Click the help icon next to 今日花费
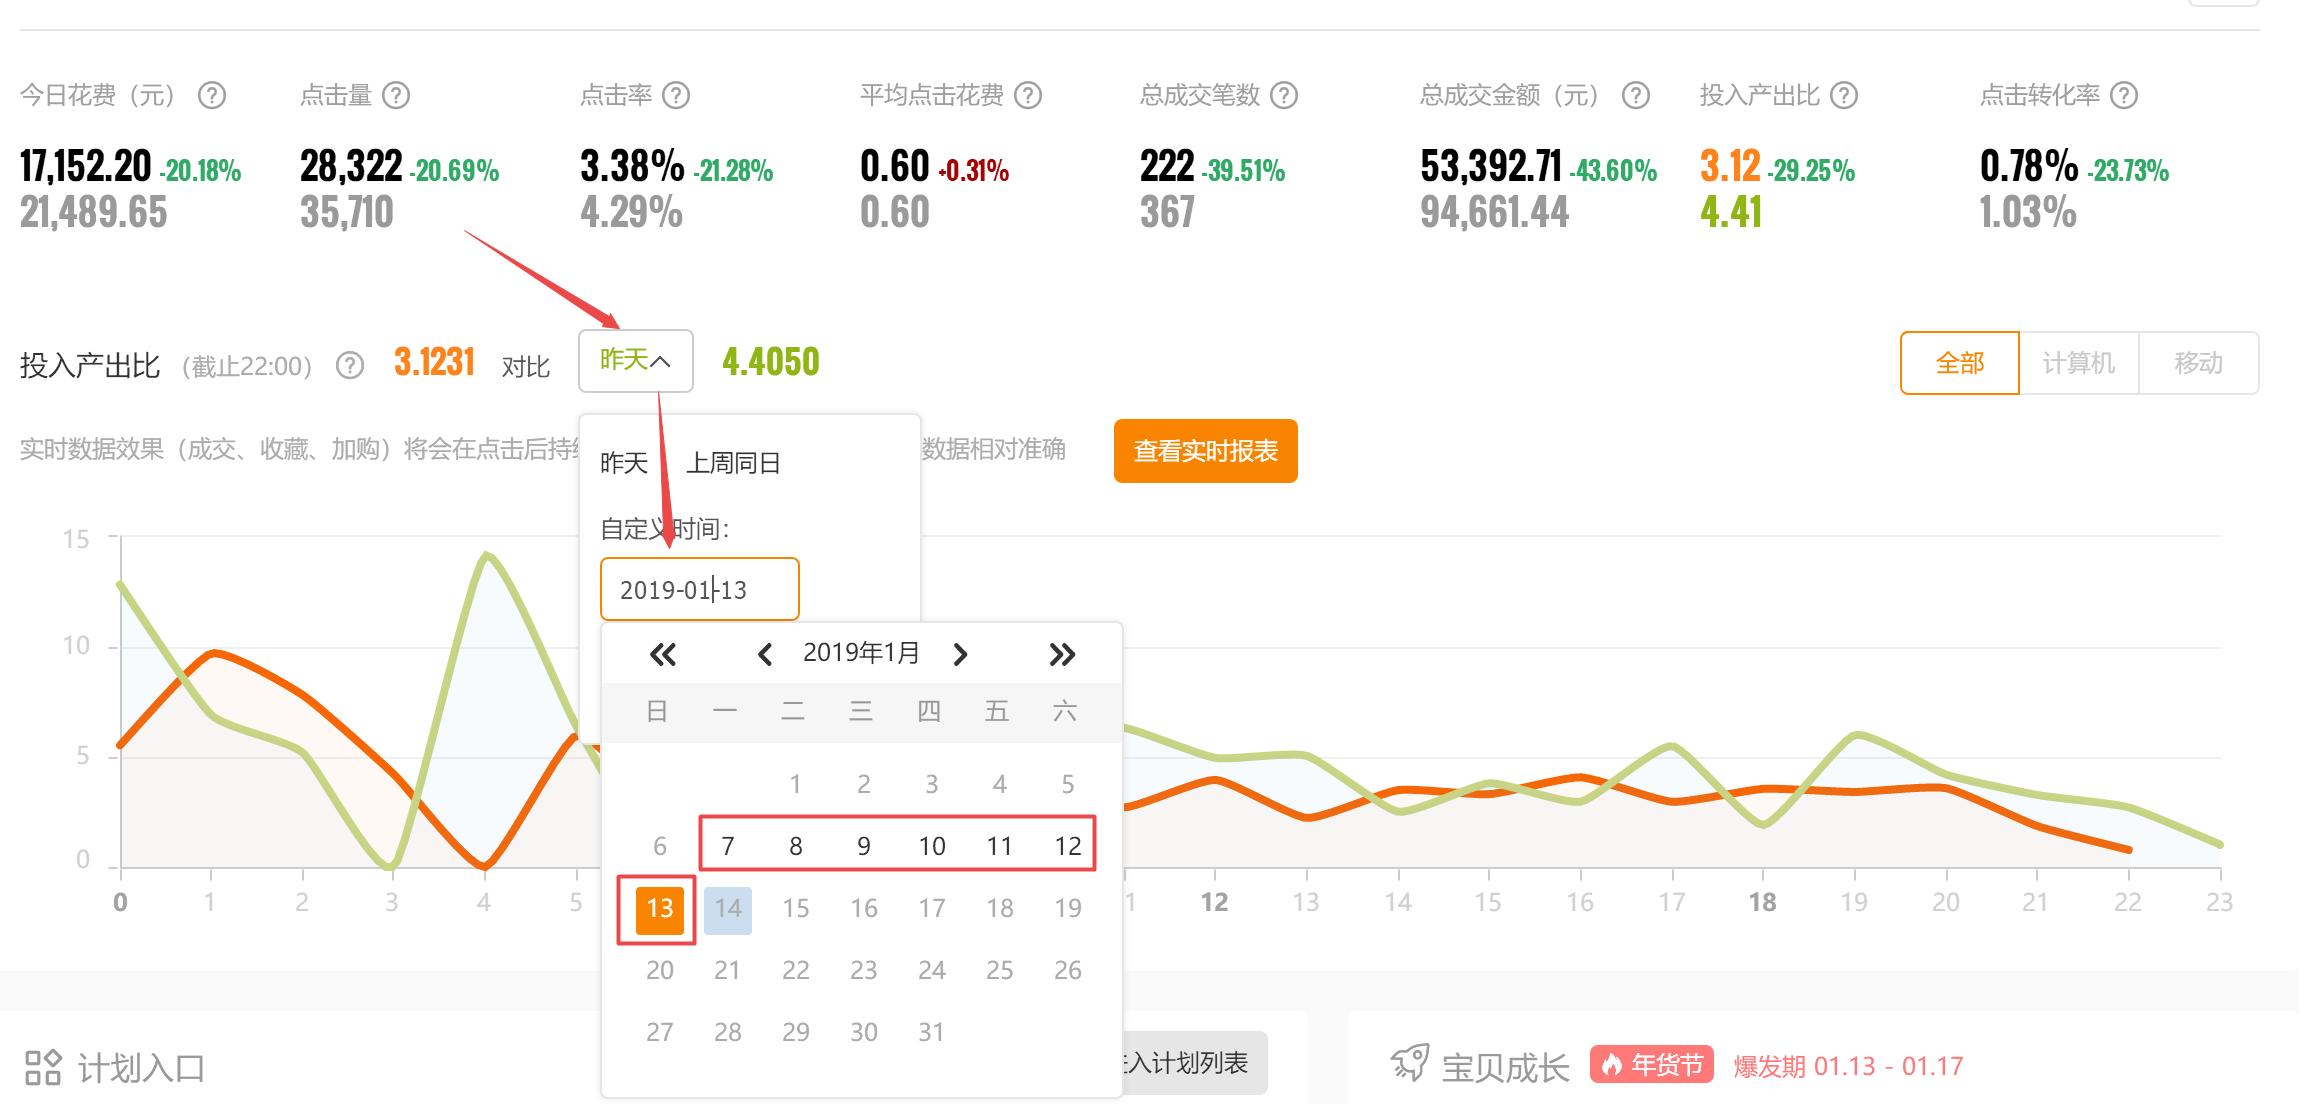The image size is (2299, 1104). click(x=213, y=95)
